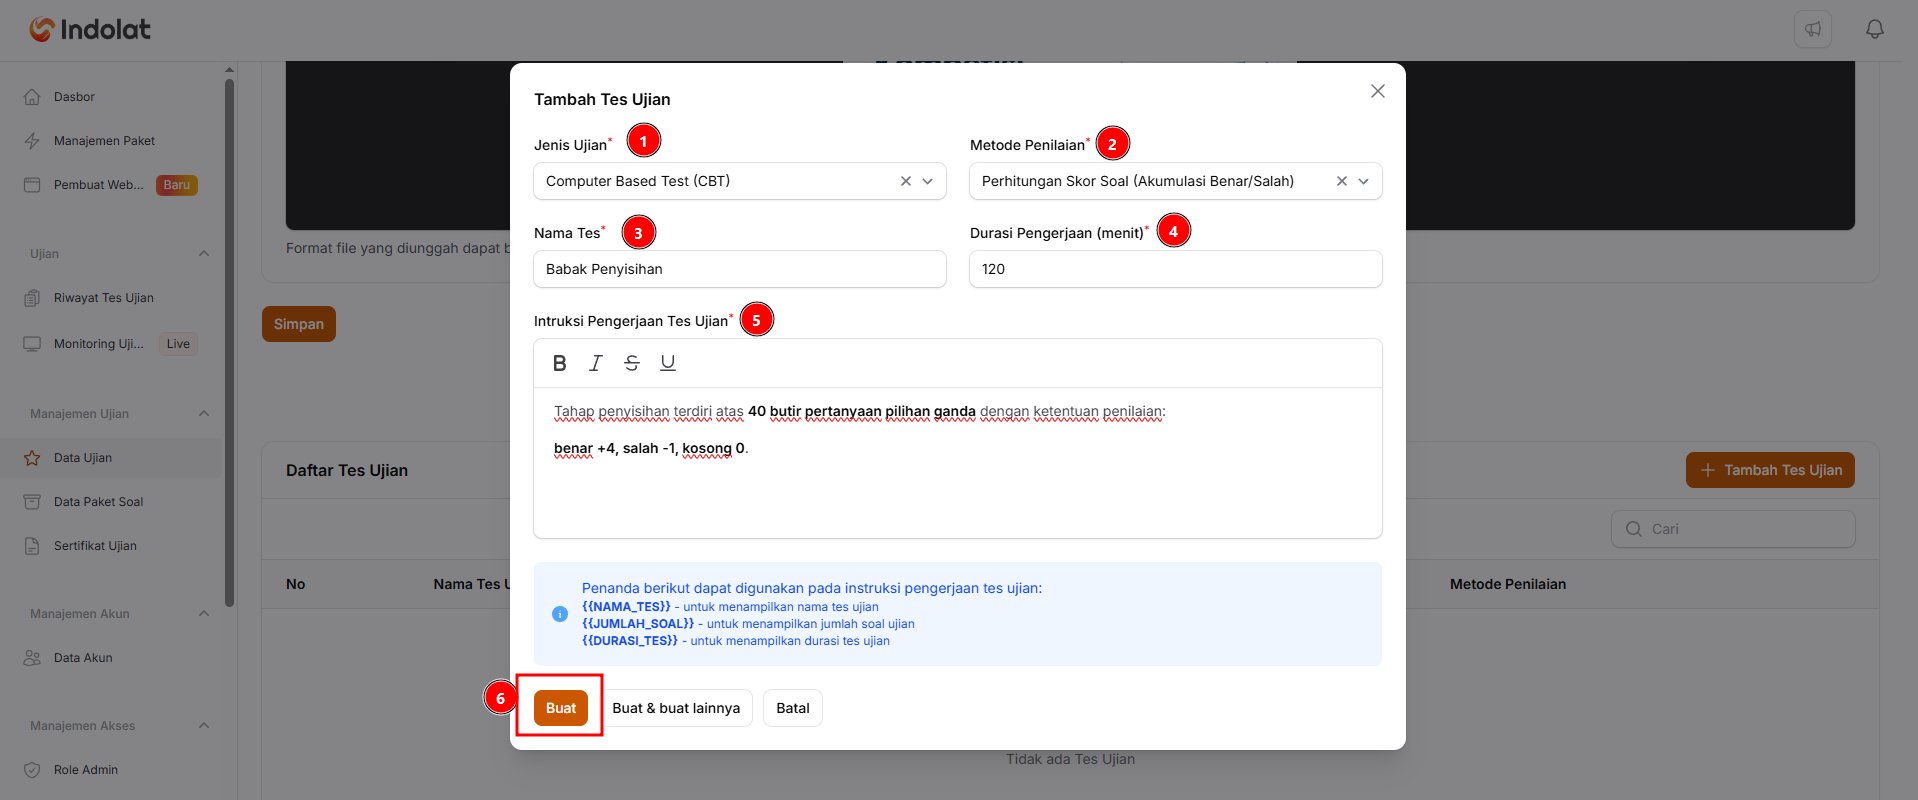This screenshot has width=1918, height=800.
Task: Click the Buat button
Action: pos(560,708)
